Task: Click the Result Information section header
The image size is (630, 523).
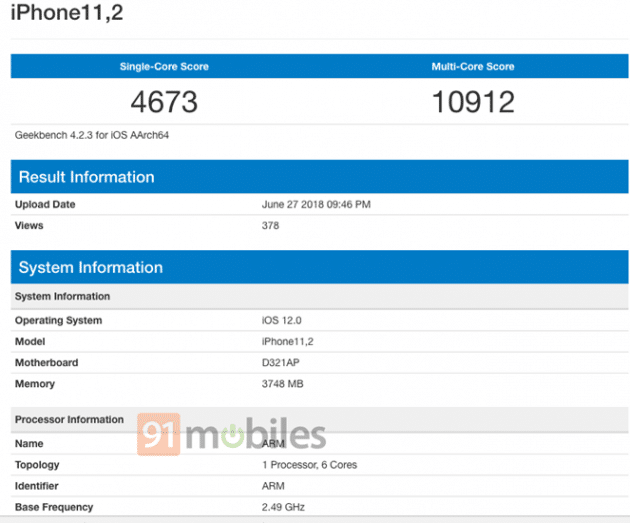Action: 86,177
